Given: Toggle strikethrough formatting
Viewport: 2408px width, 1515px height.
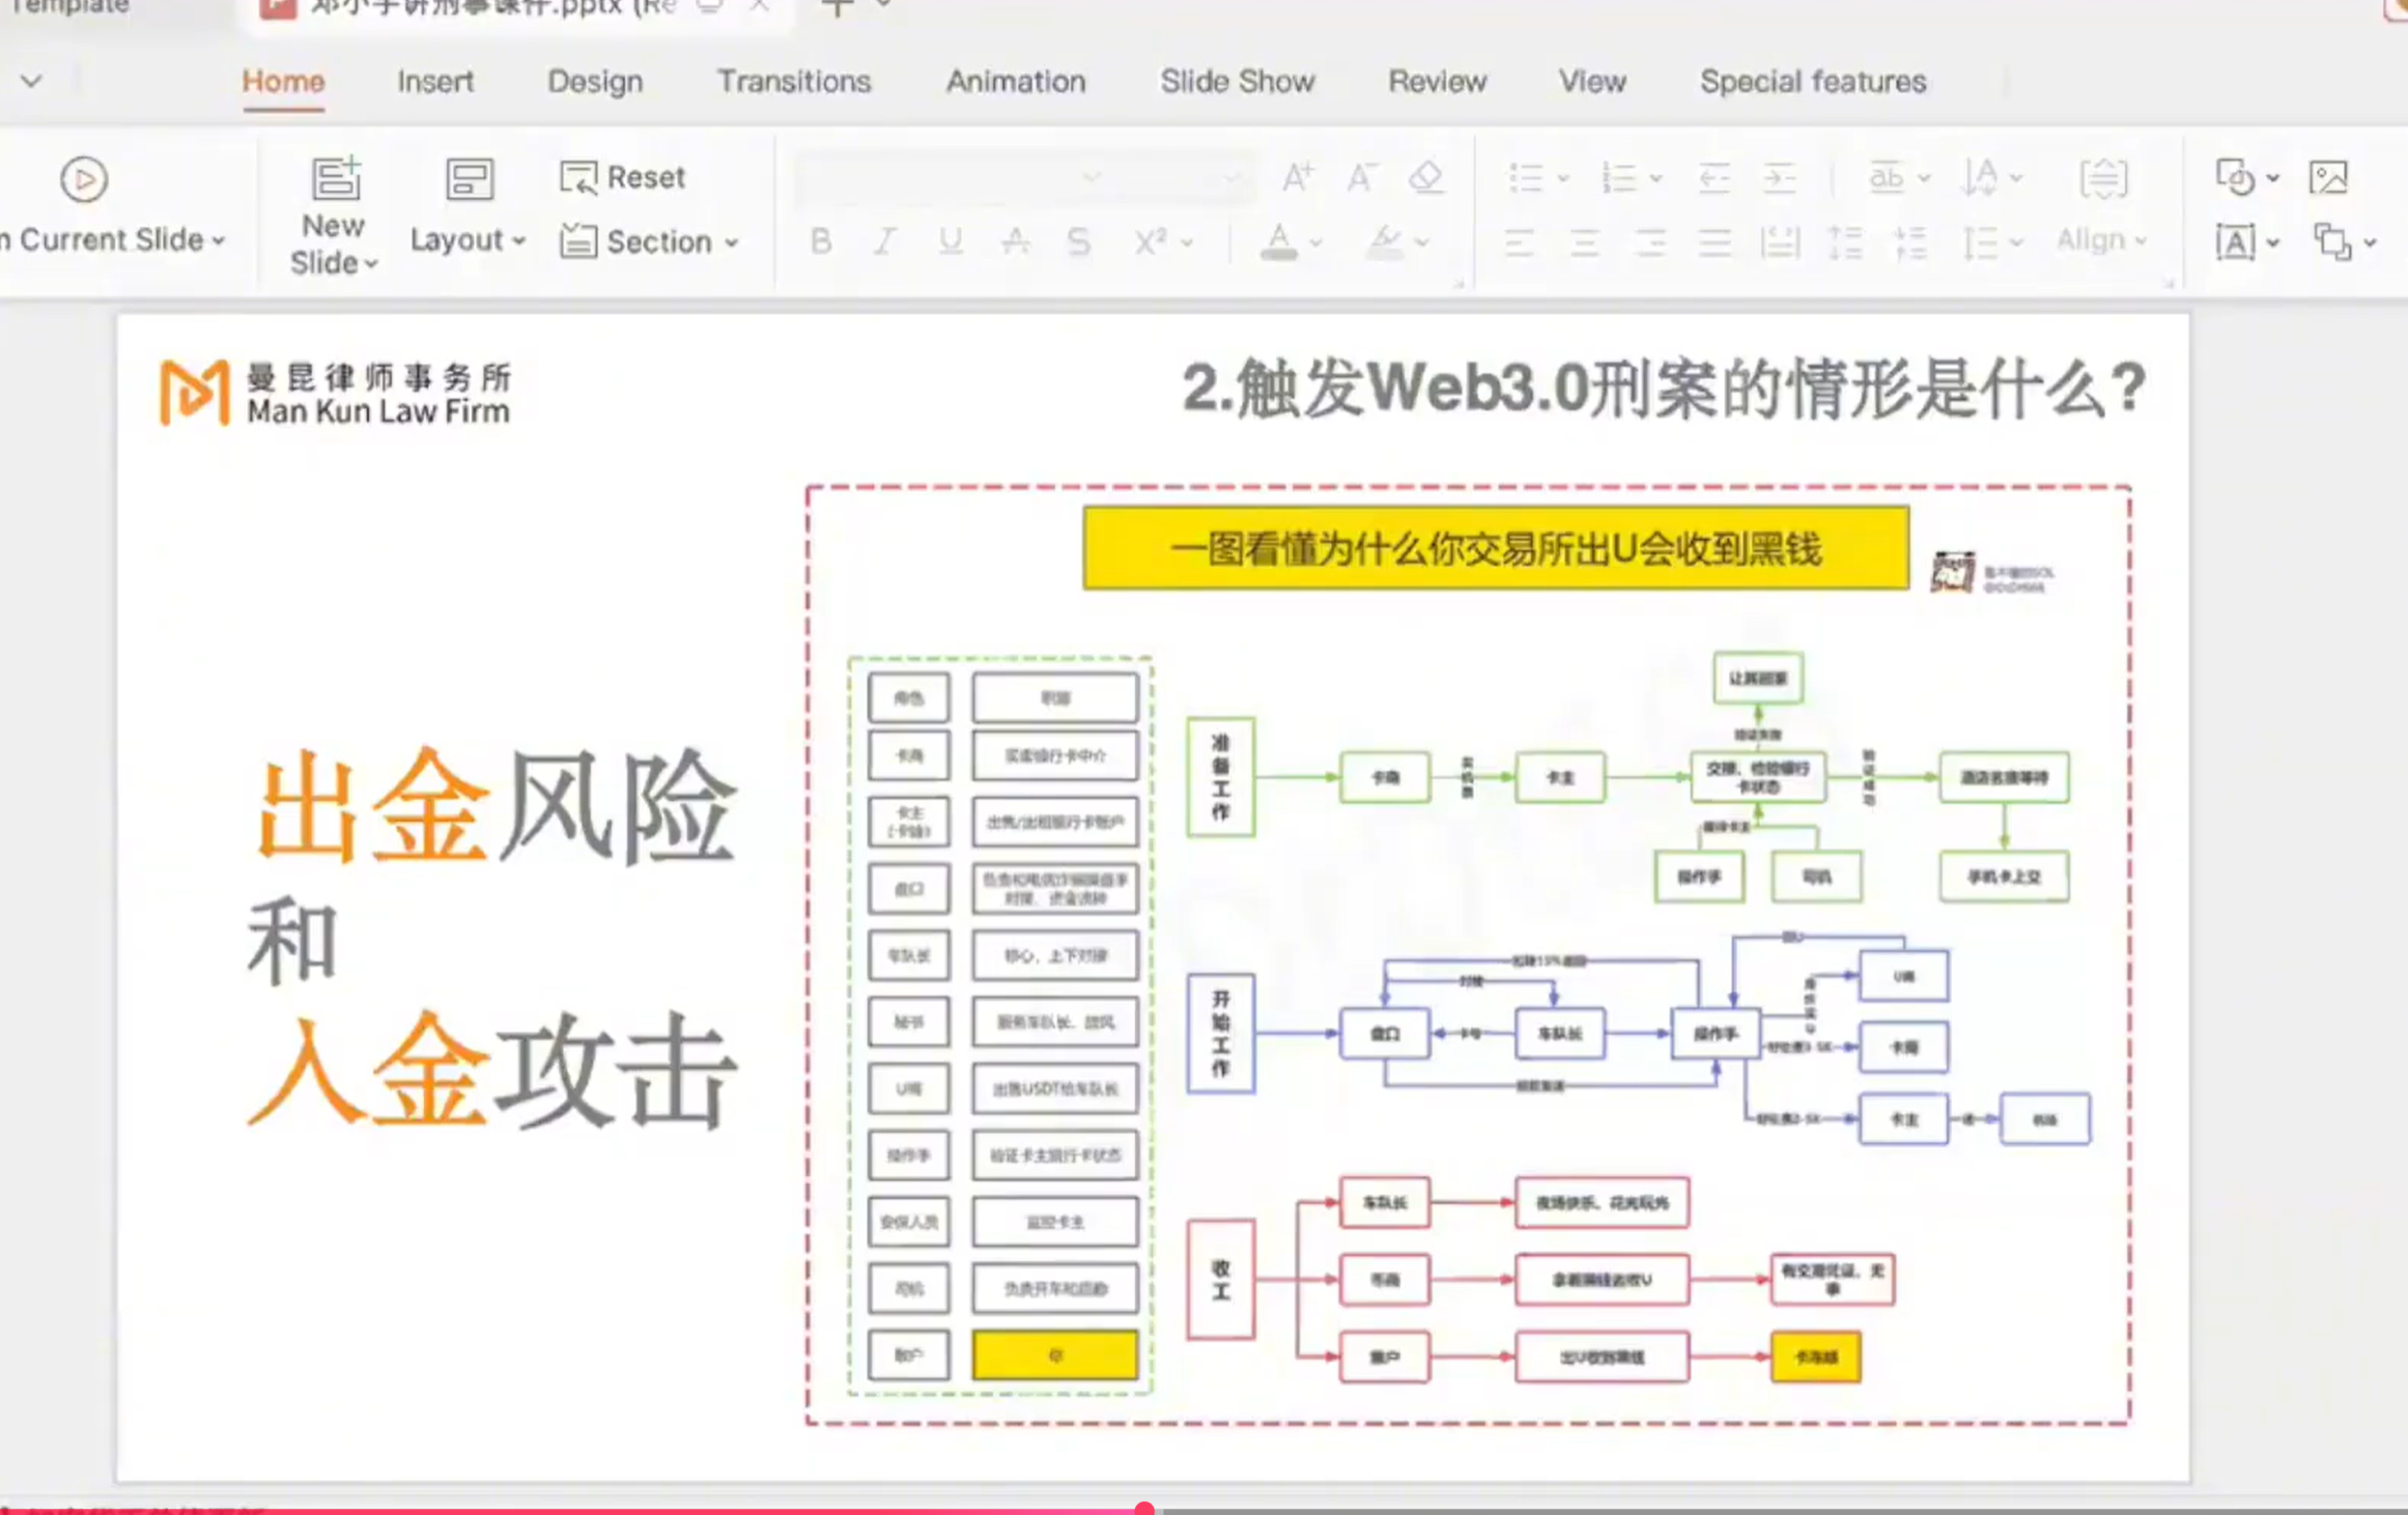Looking at the screenshot, I should pos(1016,241).
